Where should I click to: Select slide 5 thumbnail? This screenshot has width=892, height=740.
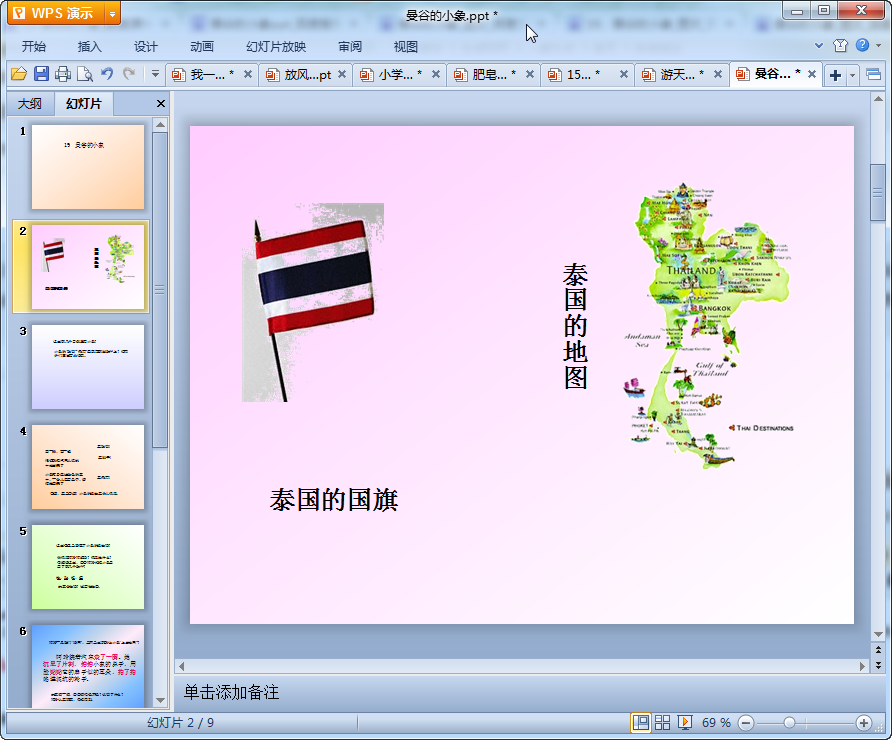88,567
